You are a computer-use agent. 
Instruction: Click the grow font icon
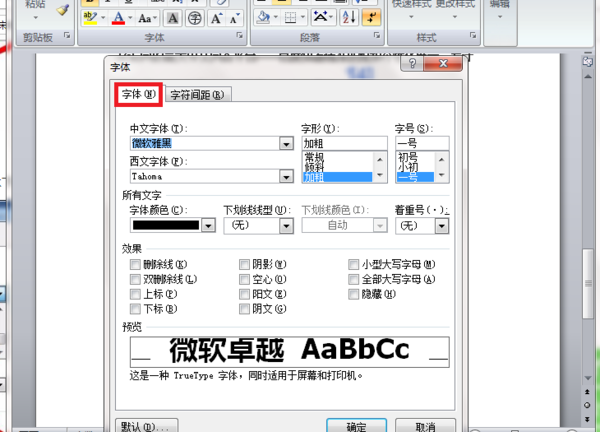(216, 18)
